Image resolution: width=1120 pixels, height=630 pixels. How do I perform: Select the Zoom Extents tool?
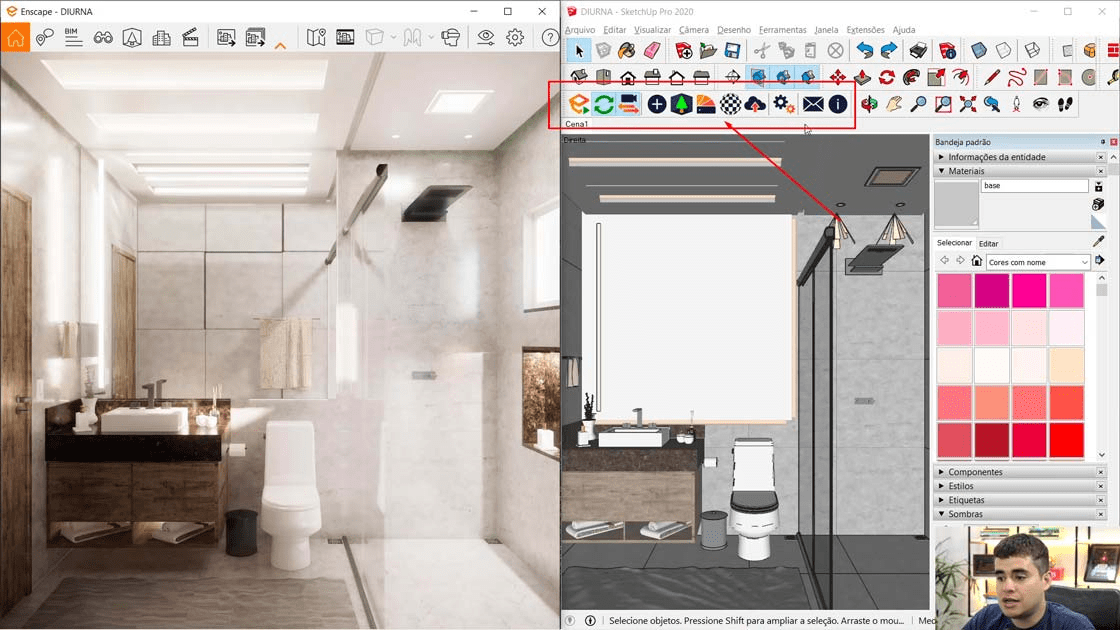pyautogui.click(x=968, y=104)
